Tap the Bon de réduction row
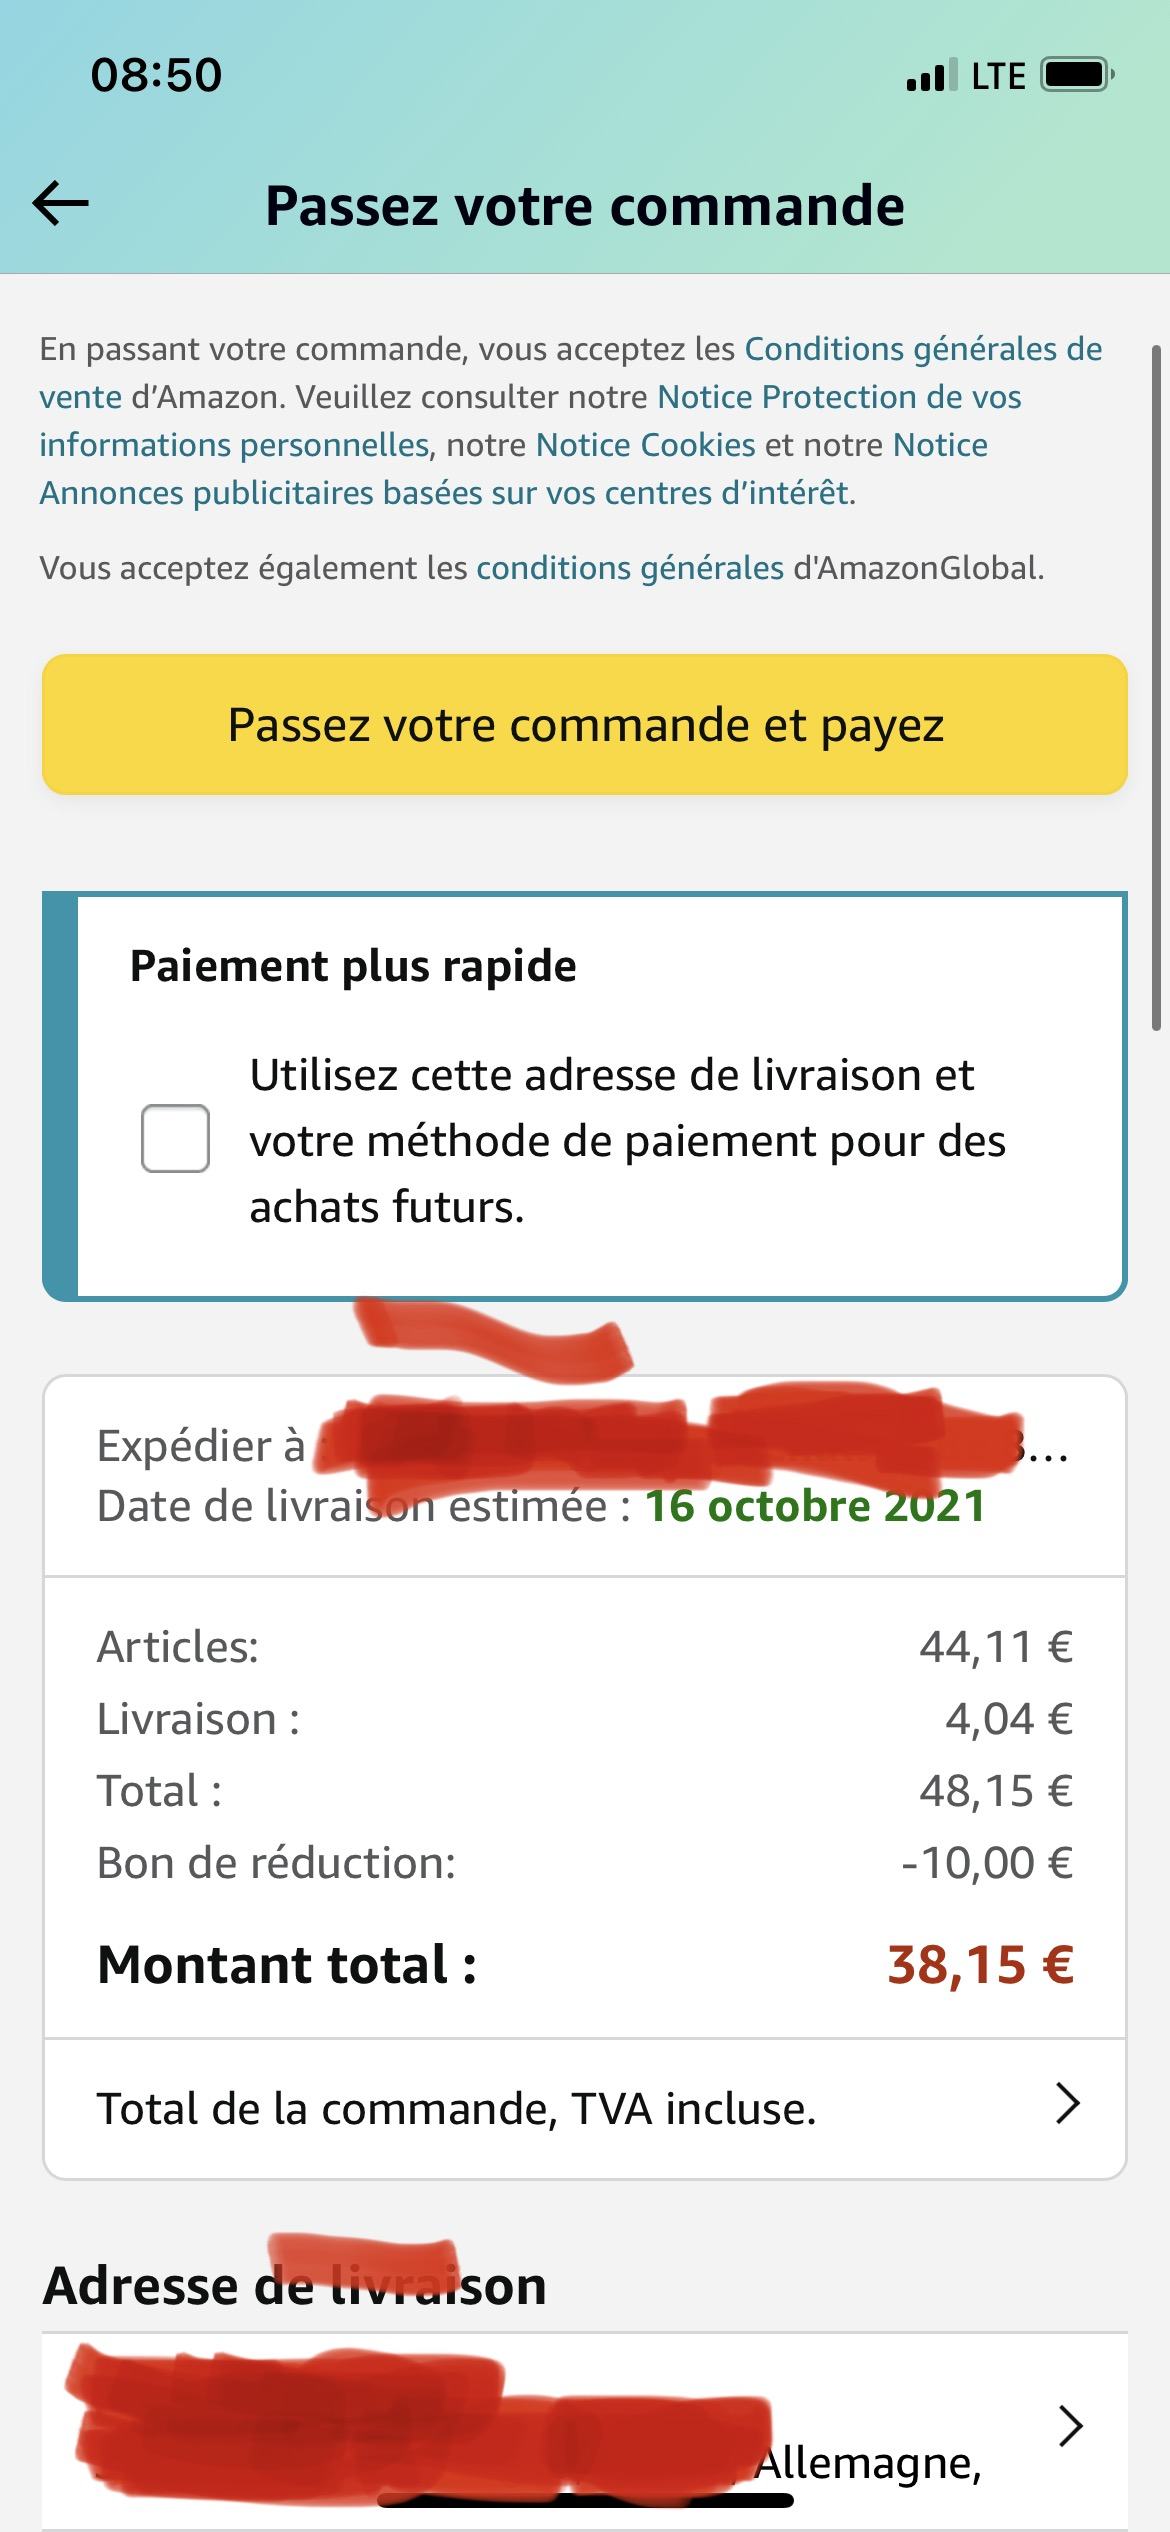 (x=585, y=1863)
